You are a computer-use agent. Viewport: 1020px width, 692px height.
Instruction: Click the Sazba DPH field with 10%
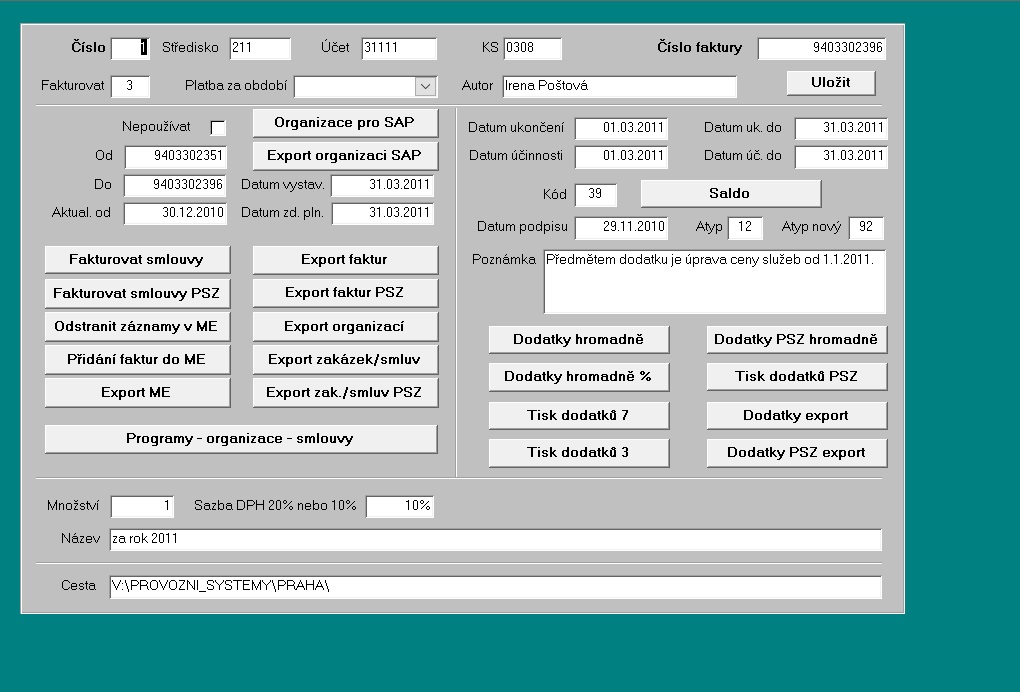click(x=399, y=507)
